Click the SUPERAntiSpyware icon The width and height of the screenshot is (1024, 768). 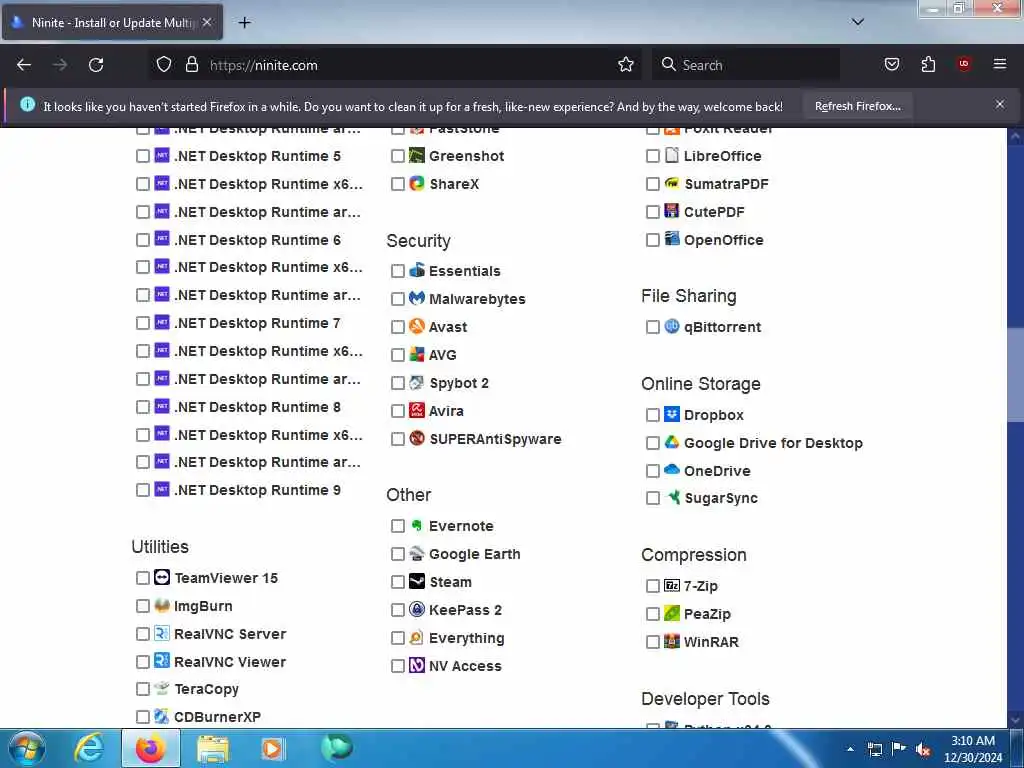point(417,438)
